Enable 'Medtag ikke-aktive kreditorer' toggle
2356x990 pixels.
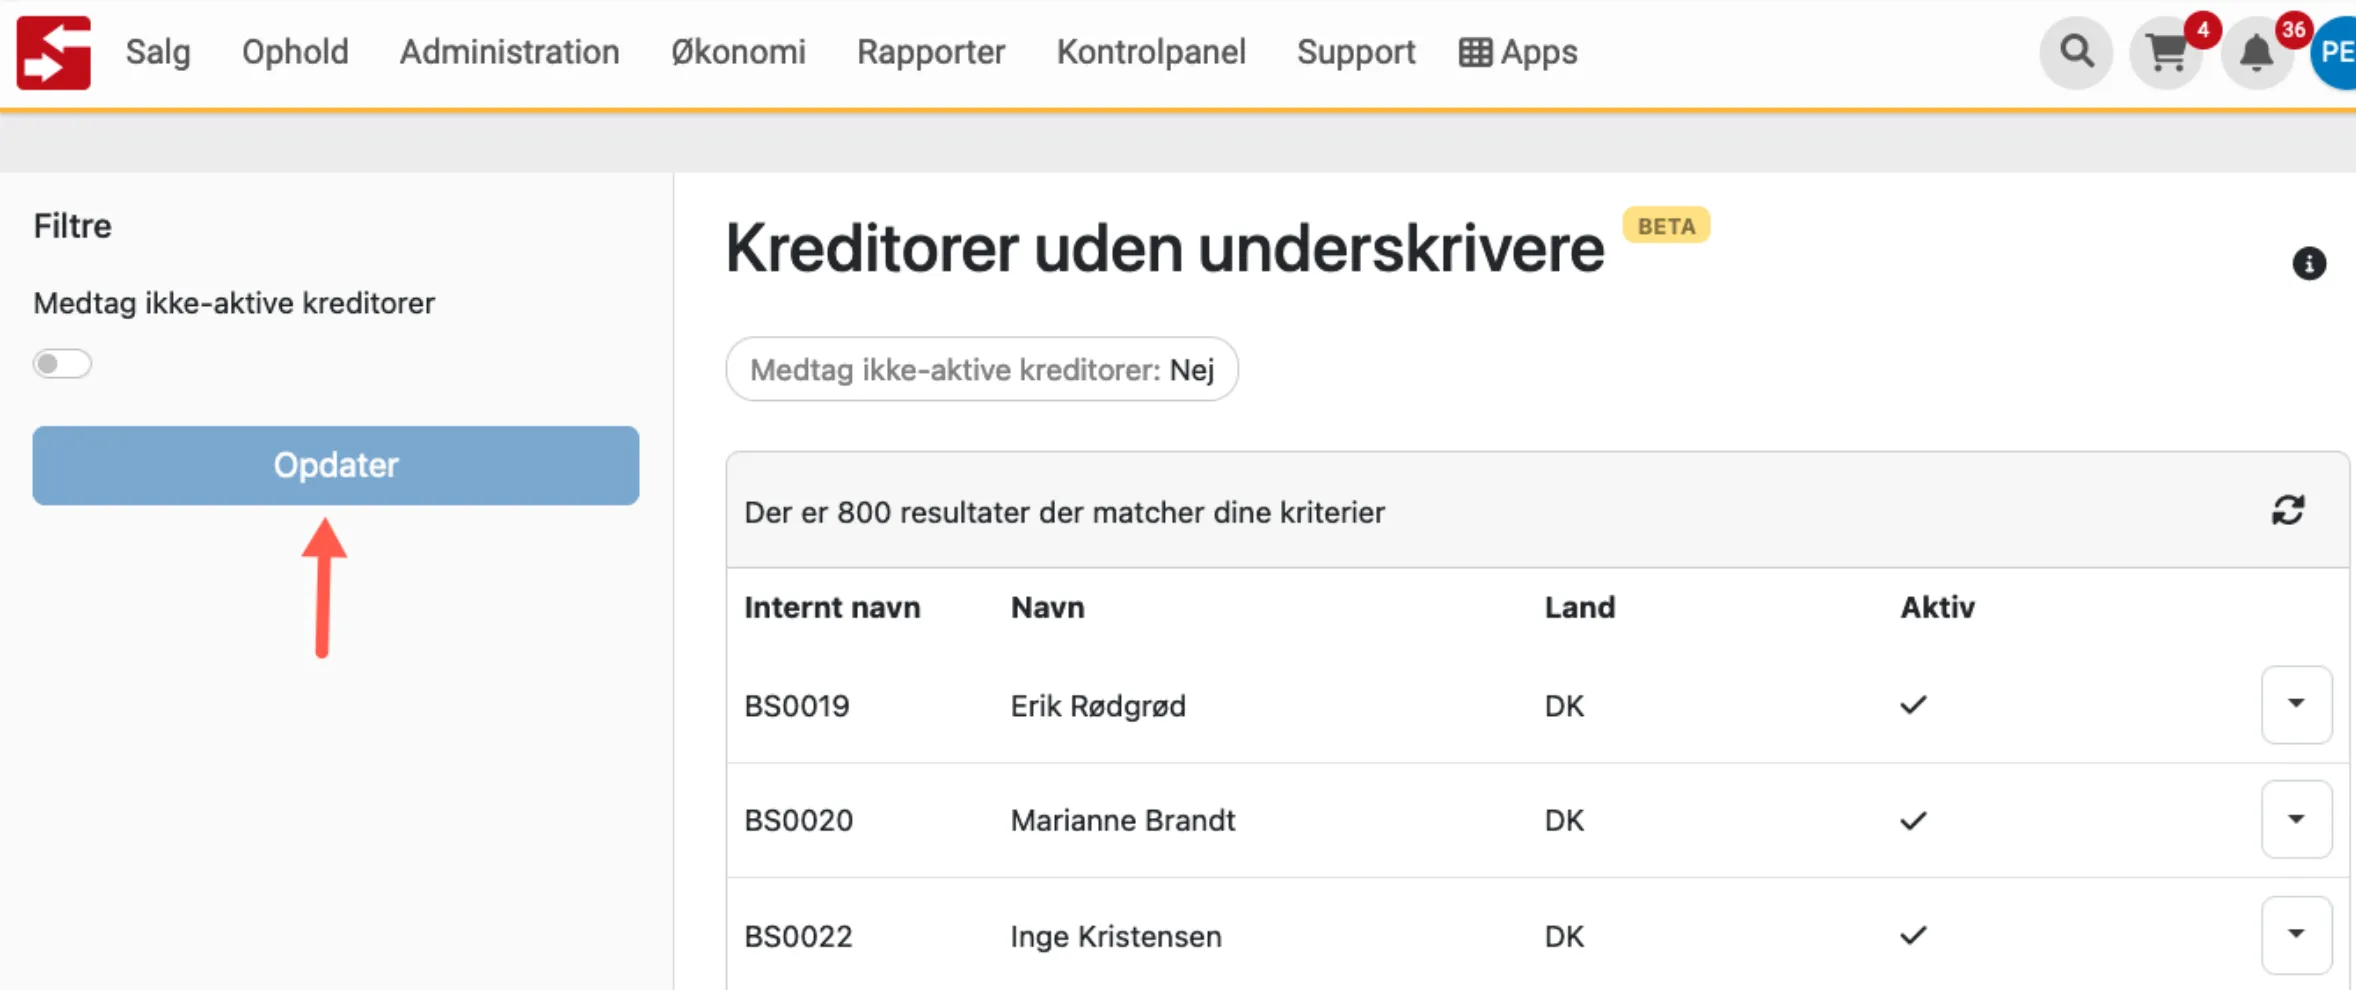pos(61,363)
